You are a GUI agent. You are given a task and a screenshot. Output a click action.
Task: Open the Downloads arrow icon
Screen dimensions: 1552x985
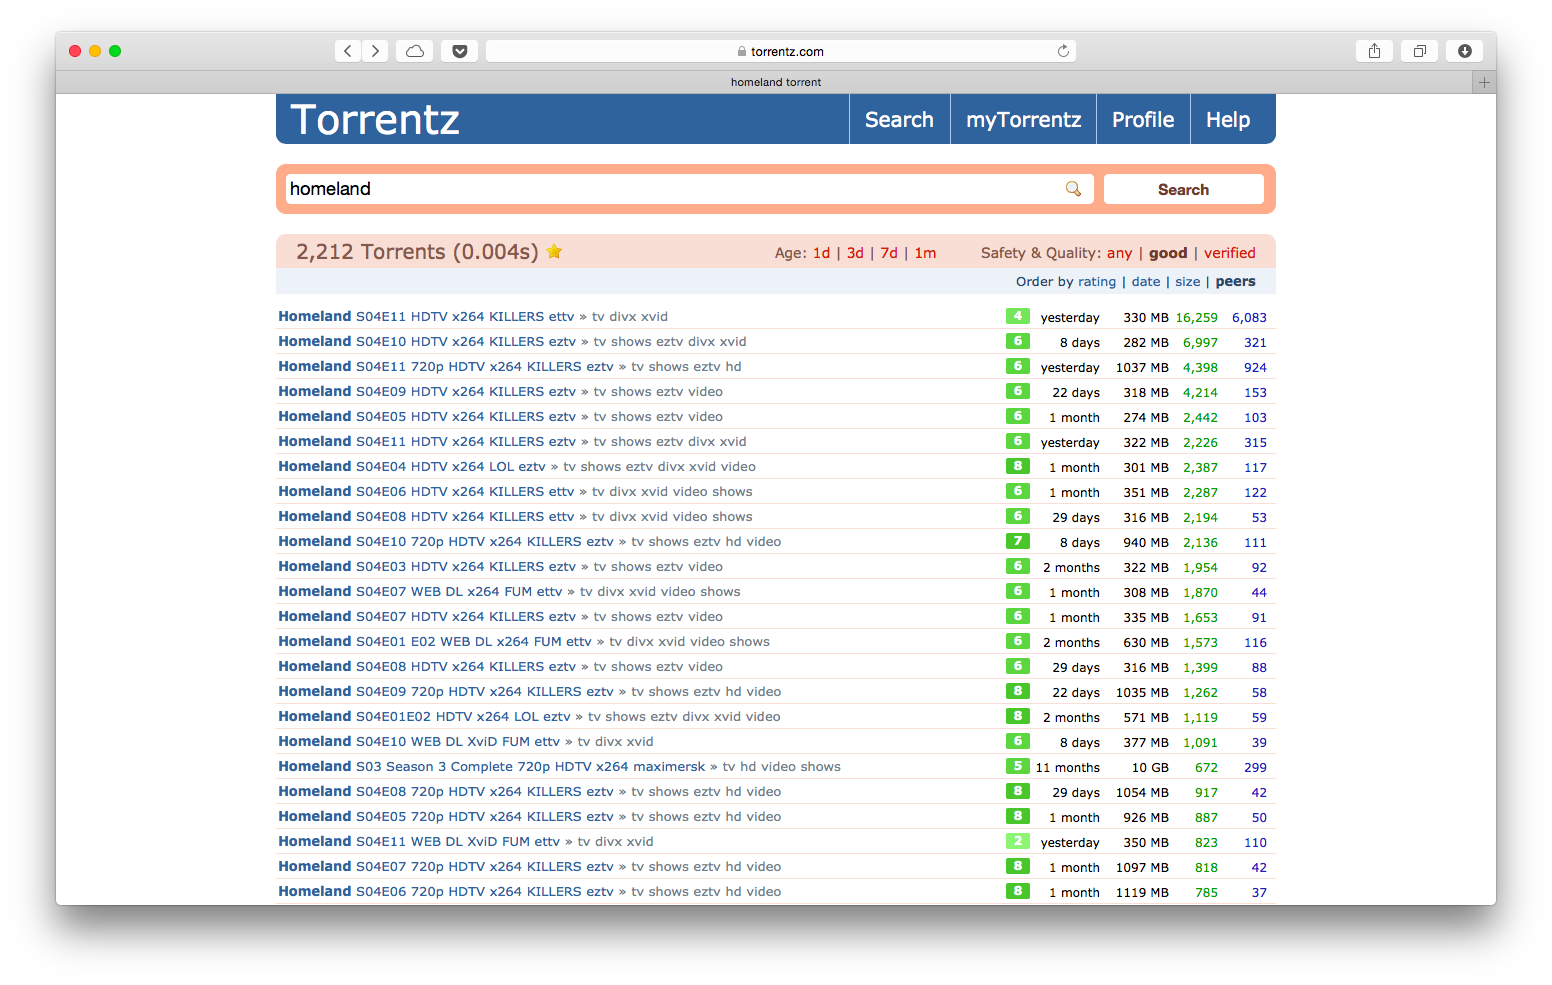point(1465,51)
